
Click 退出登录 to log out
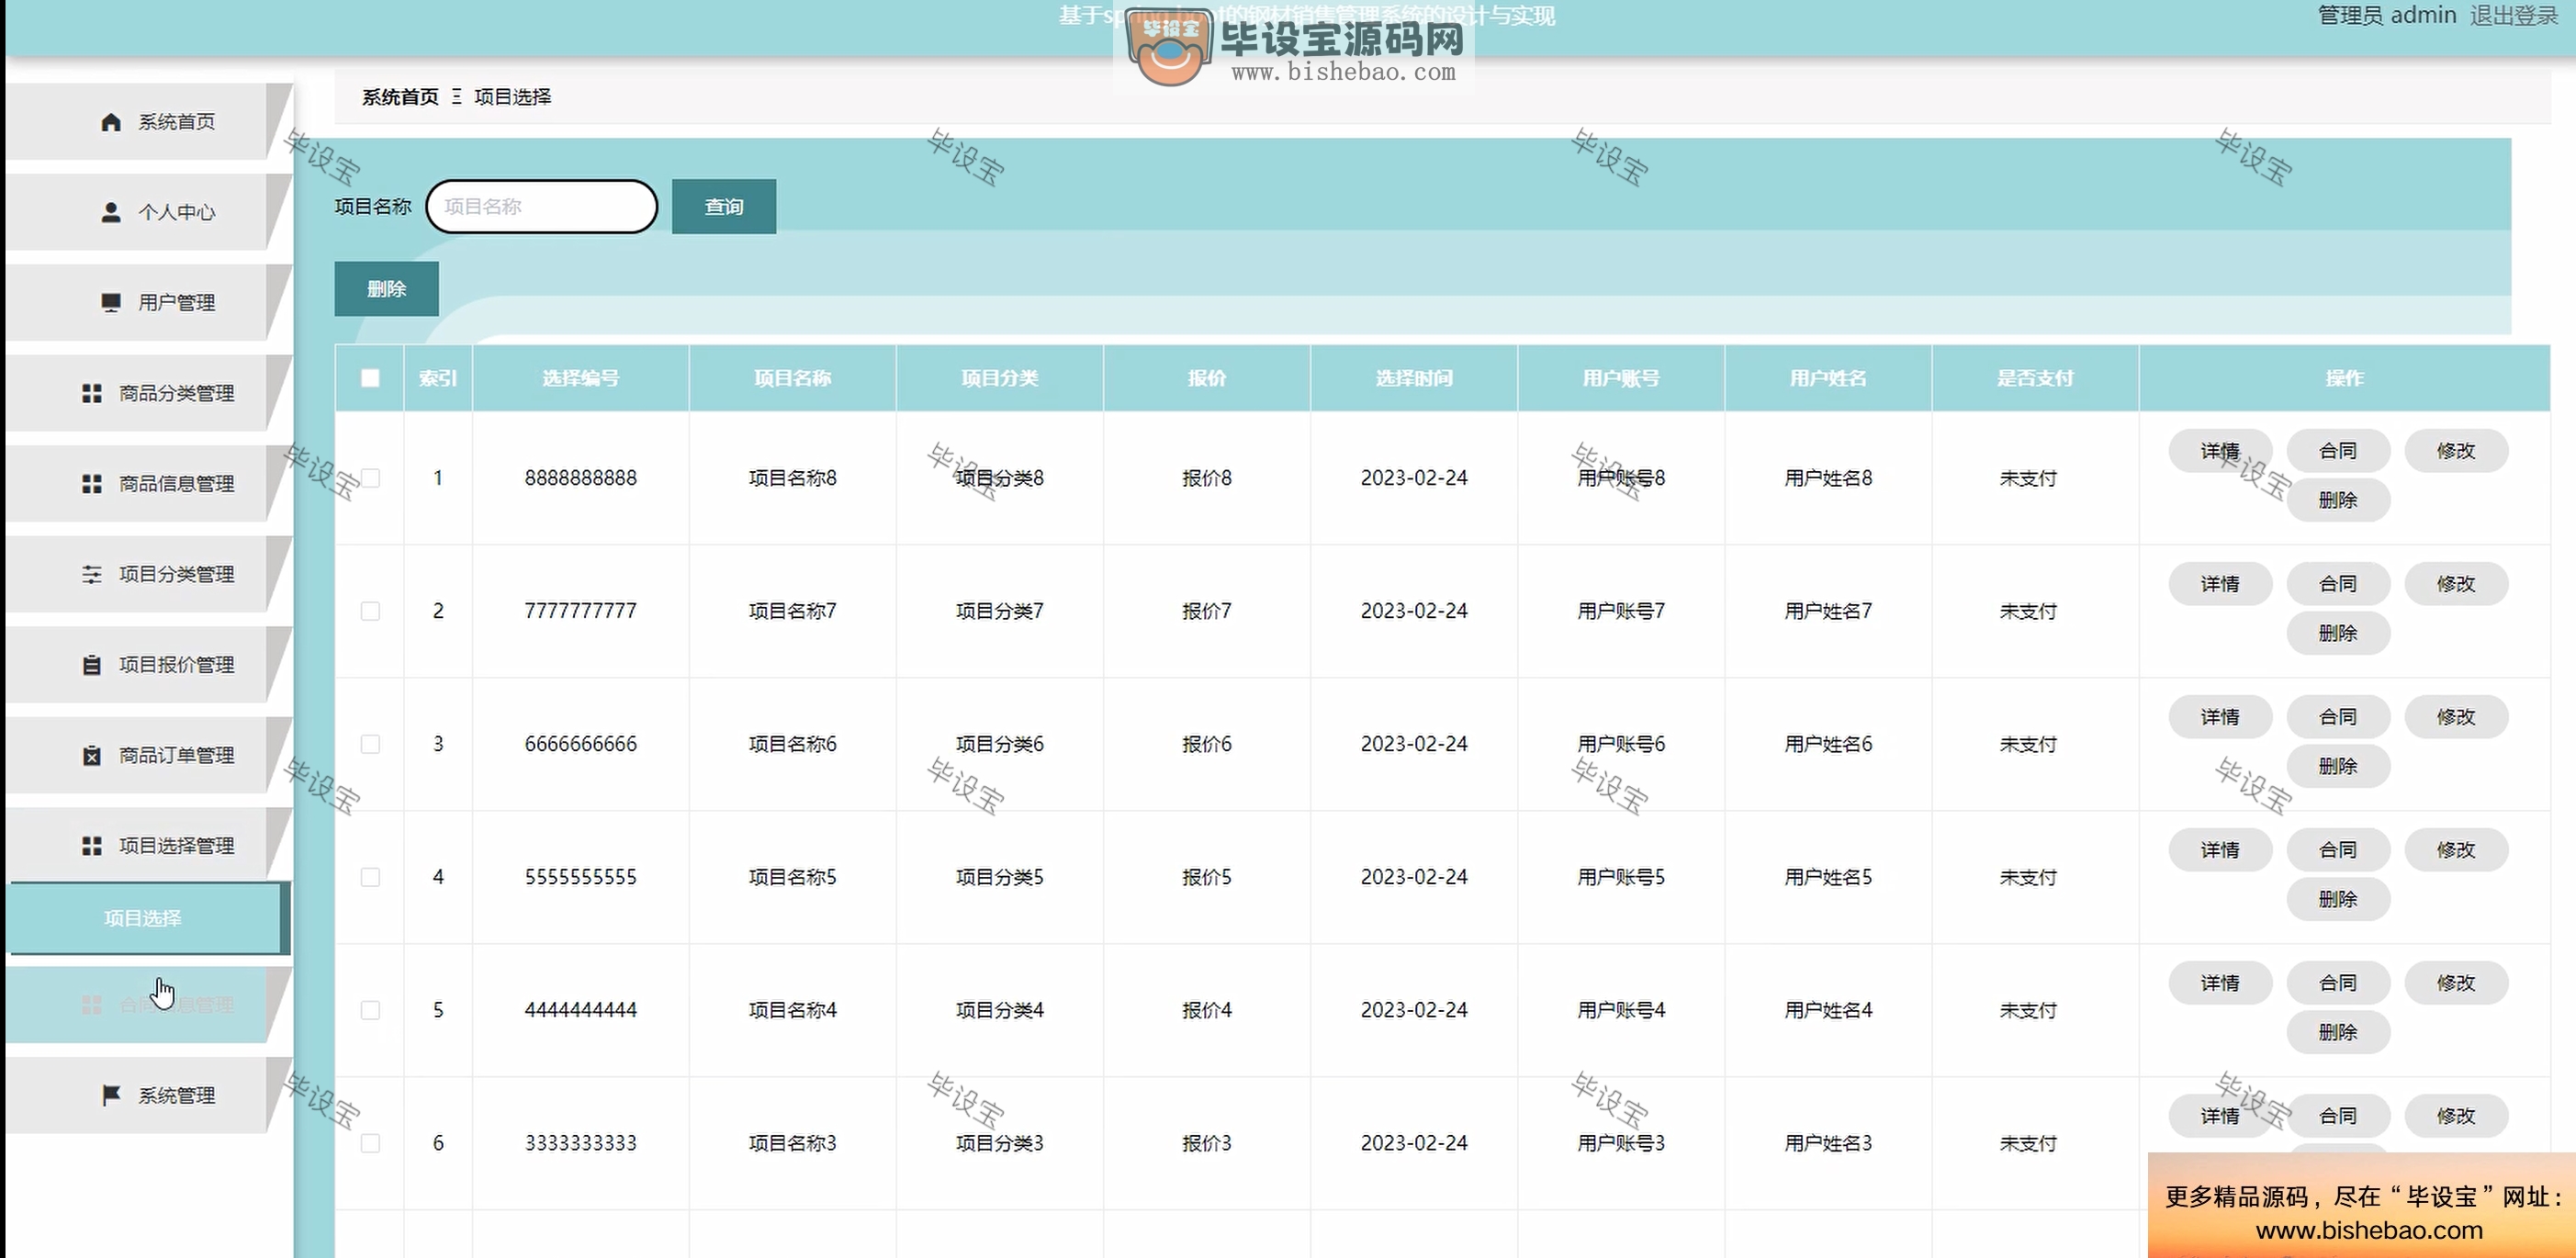pyautogui.click(x=2514, y=16)
